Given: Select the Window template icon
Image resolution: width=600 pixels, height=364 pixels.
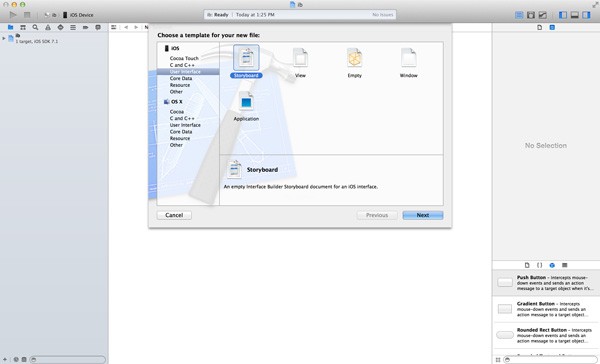Looking at the screenshot, I should click(408, 58).
